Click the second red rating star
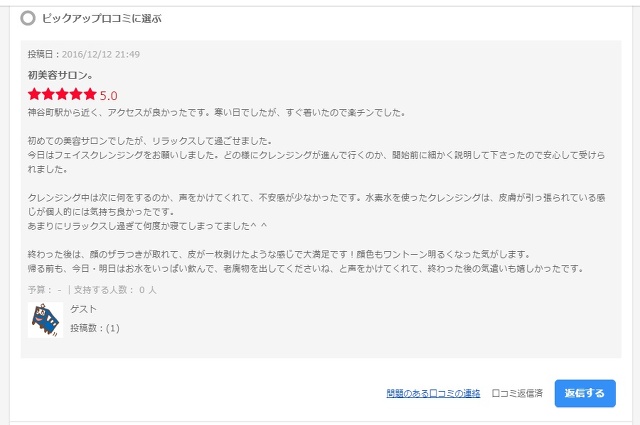 [49, 95]
